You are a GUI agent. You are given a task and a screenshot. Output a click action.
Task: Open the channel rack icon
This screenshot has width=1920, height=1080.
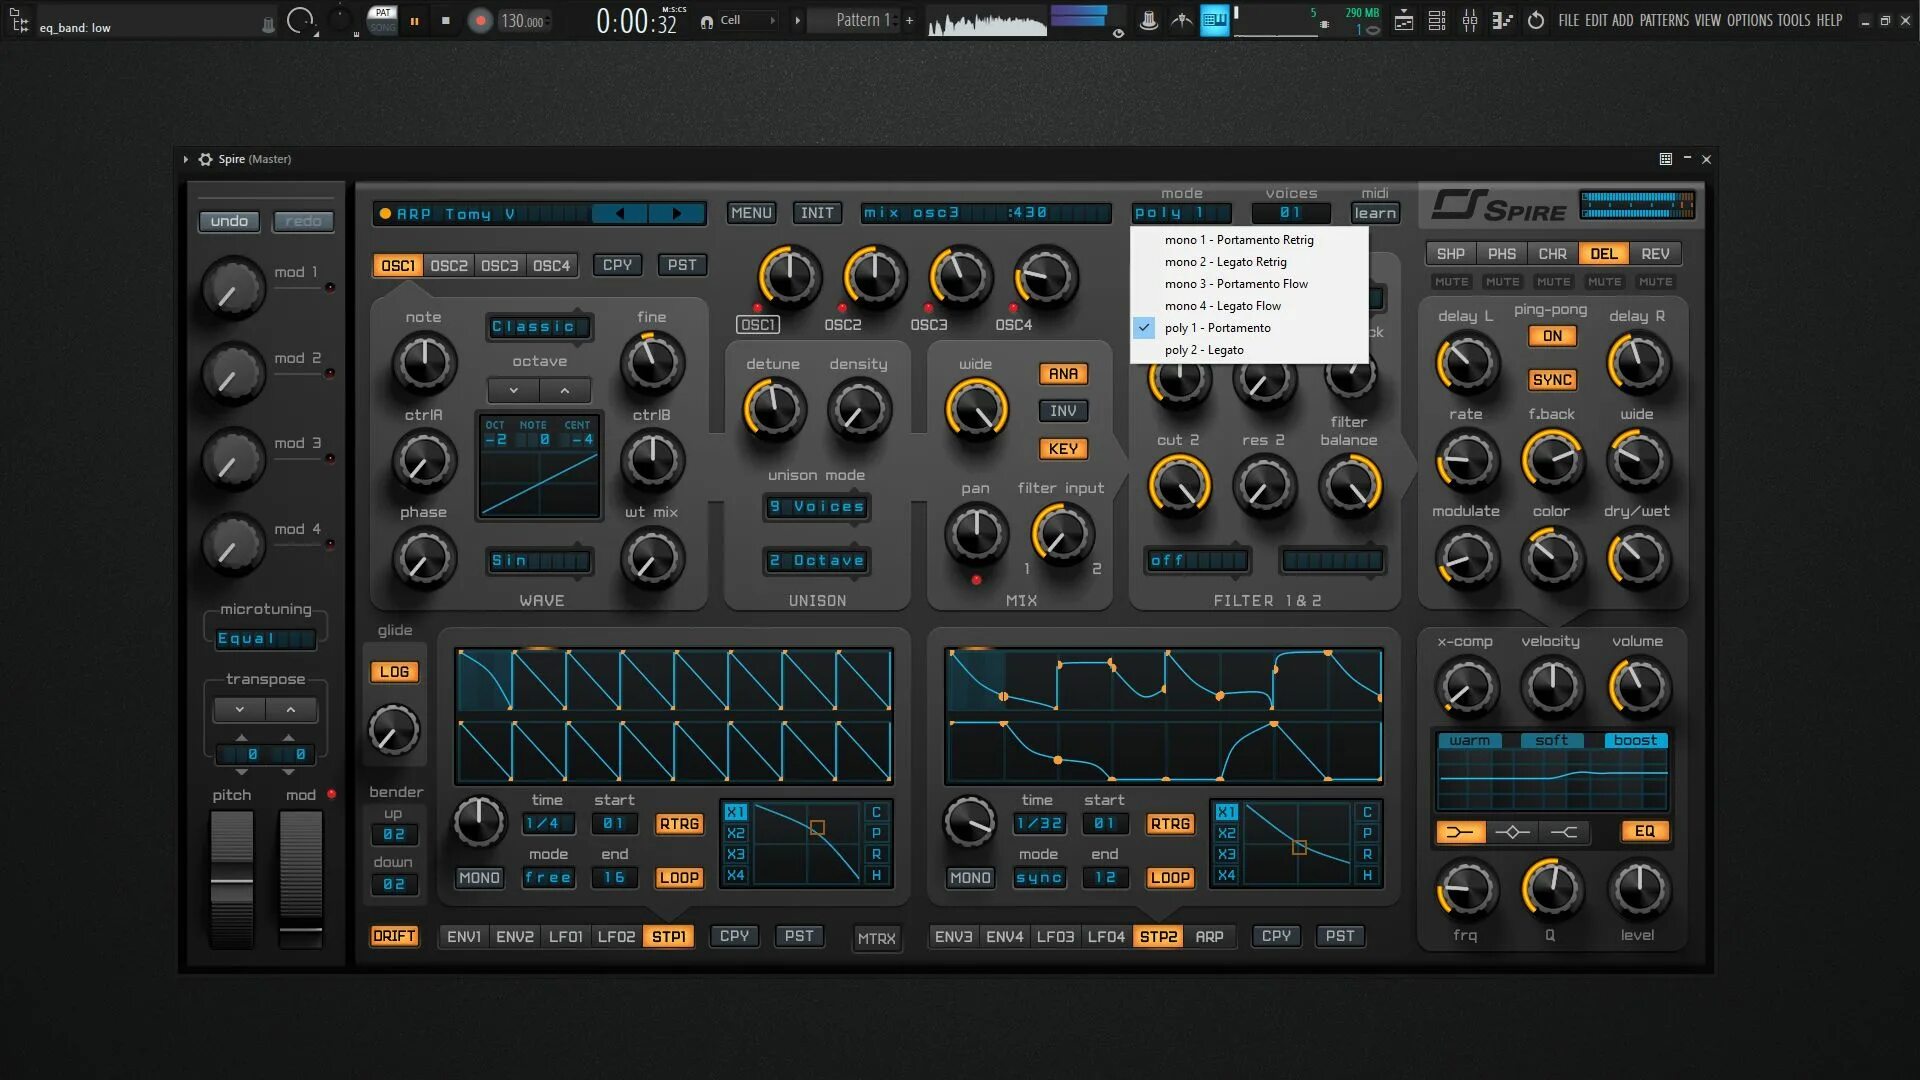(1437, 20)
